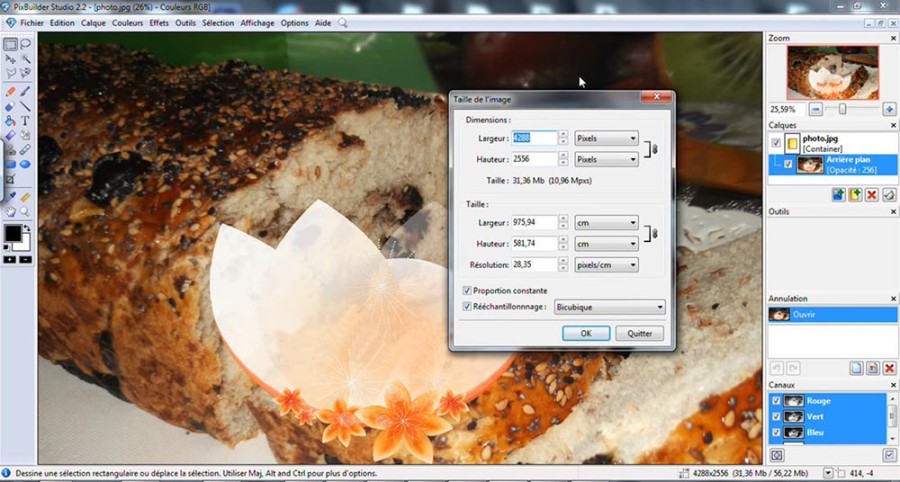This screenshot has width=900, height=482.
Task: Select the eraser tool
Action: [x=10, y=106]
